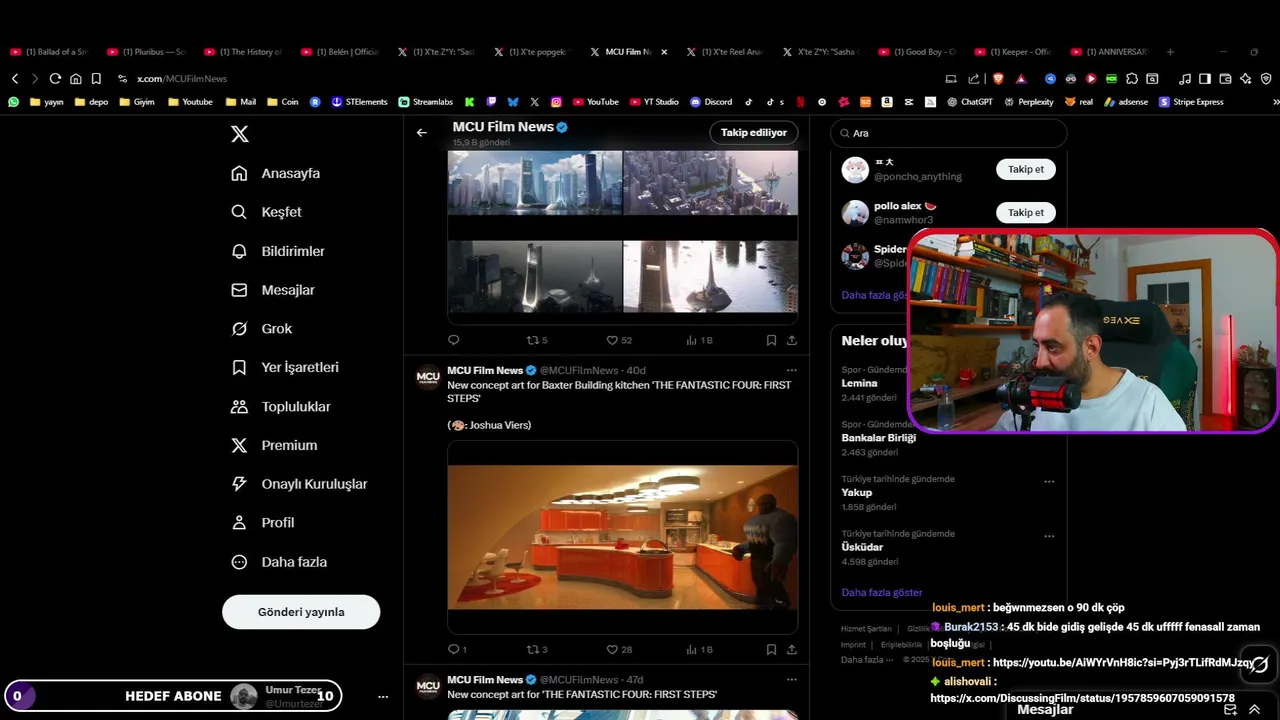This screenshot has width=1280, height=720.
Task: Open the top-left city skyline concept image
Action: (534, 182)
